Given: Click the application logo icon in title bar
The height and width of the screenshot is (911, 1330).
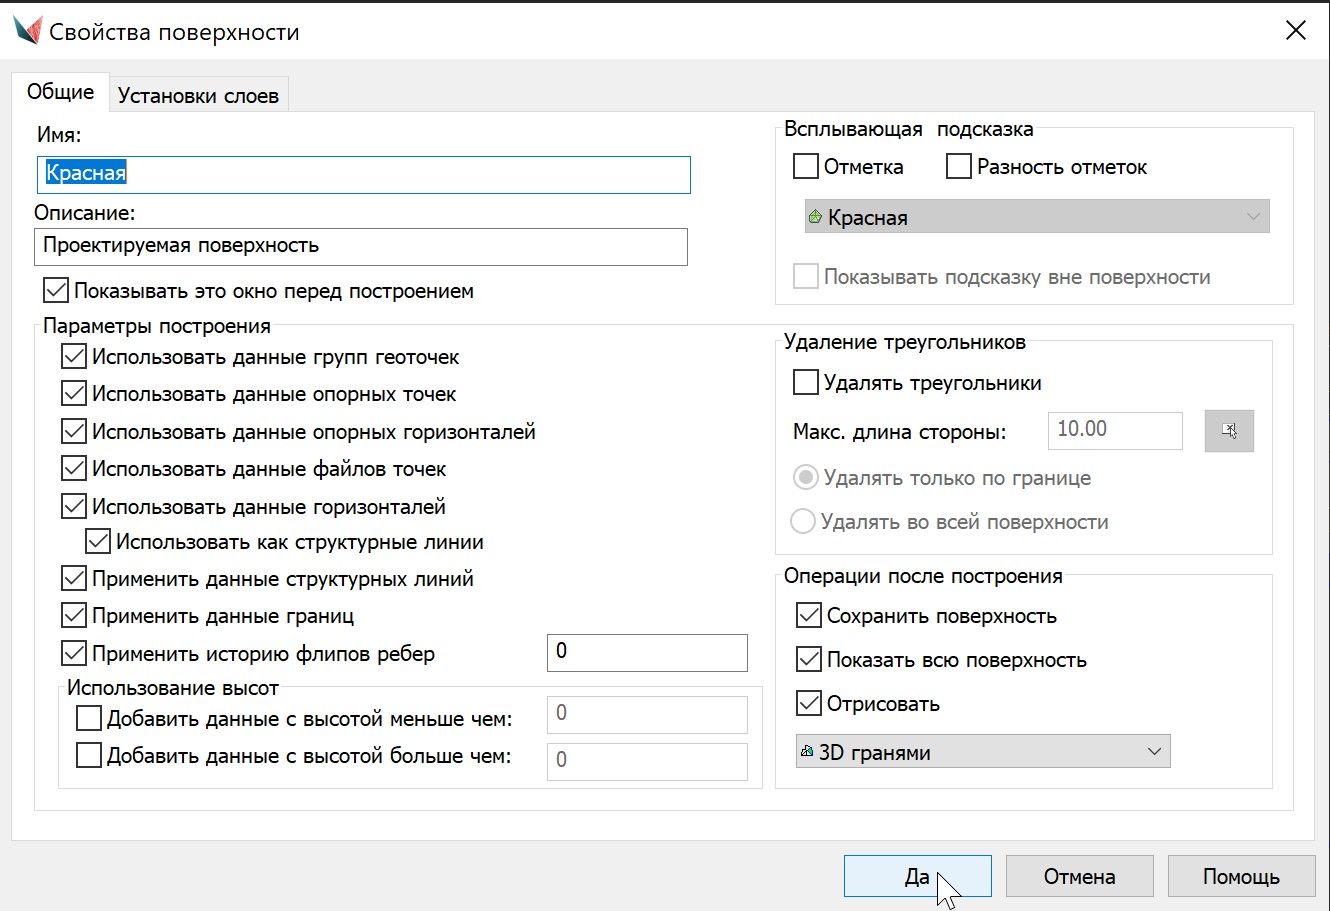Looking at the screenshot, I should [27, 31].
